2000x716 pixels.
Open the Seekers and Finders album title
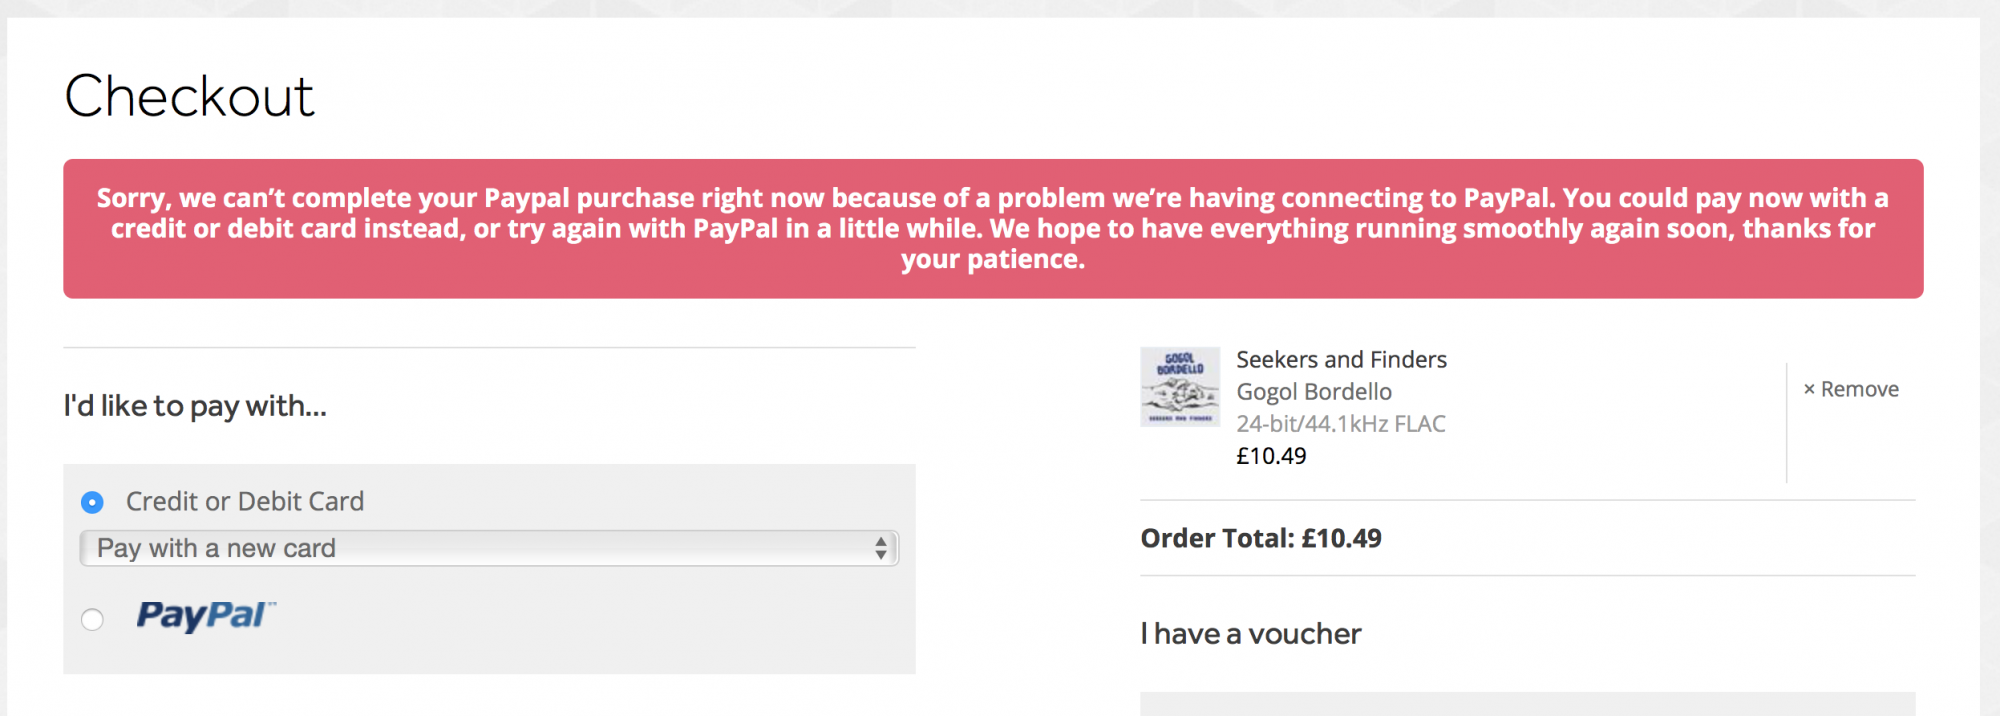(x=1341, y=359)
